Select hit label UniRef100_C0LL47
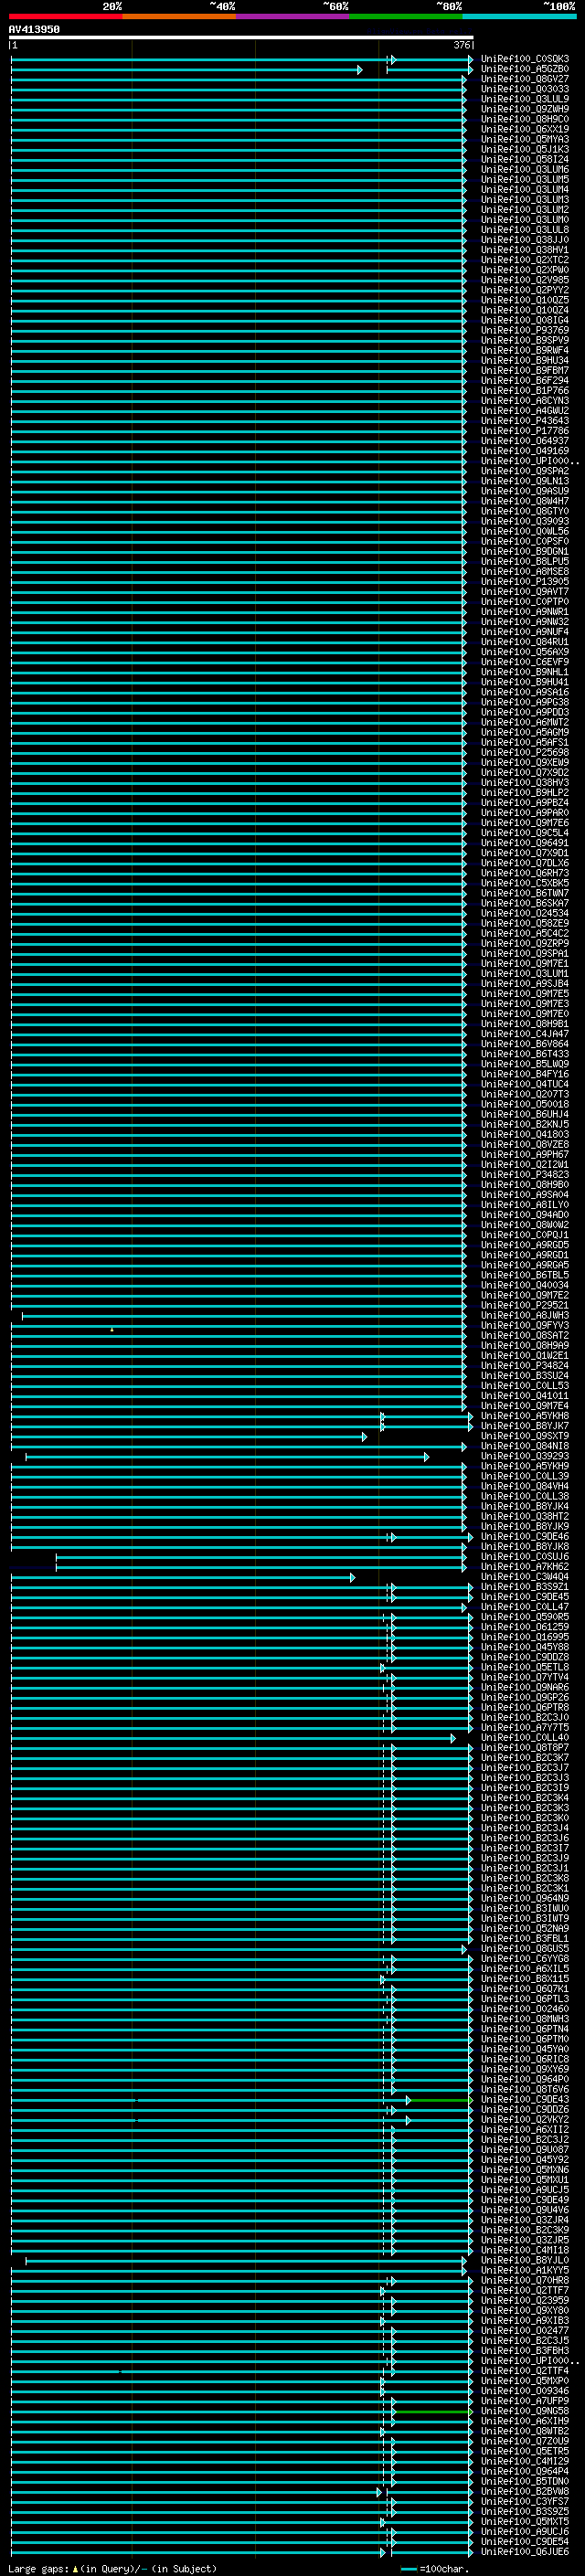This screenshot has width=585, height=2576. click(525, 1607)
